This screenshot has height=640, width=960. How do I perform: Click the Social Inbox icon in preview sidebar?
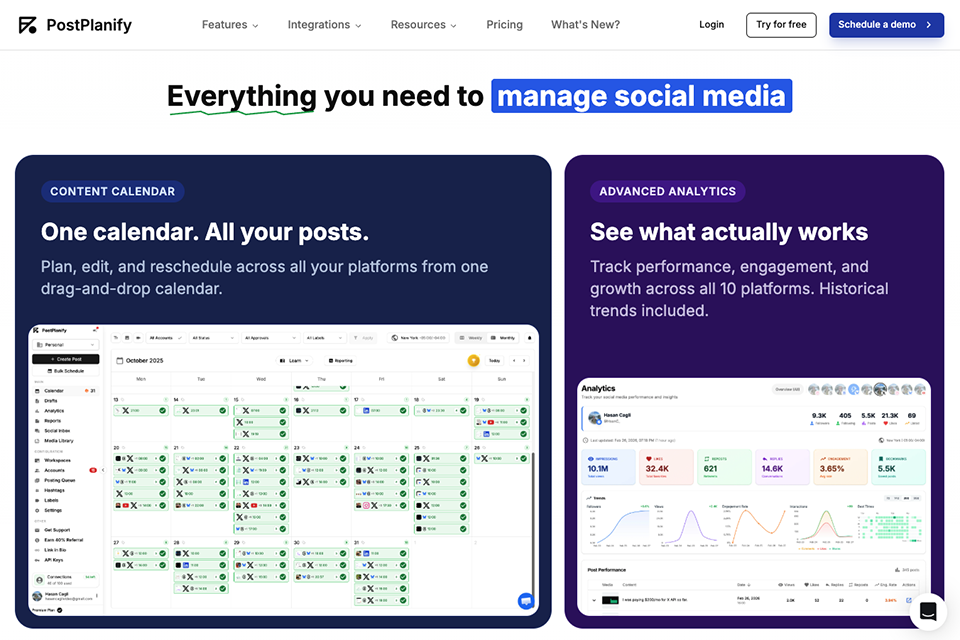click(x=37, y=431)
